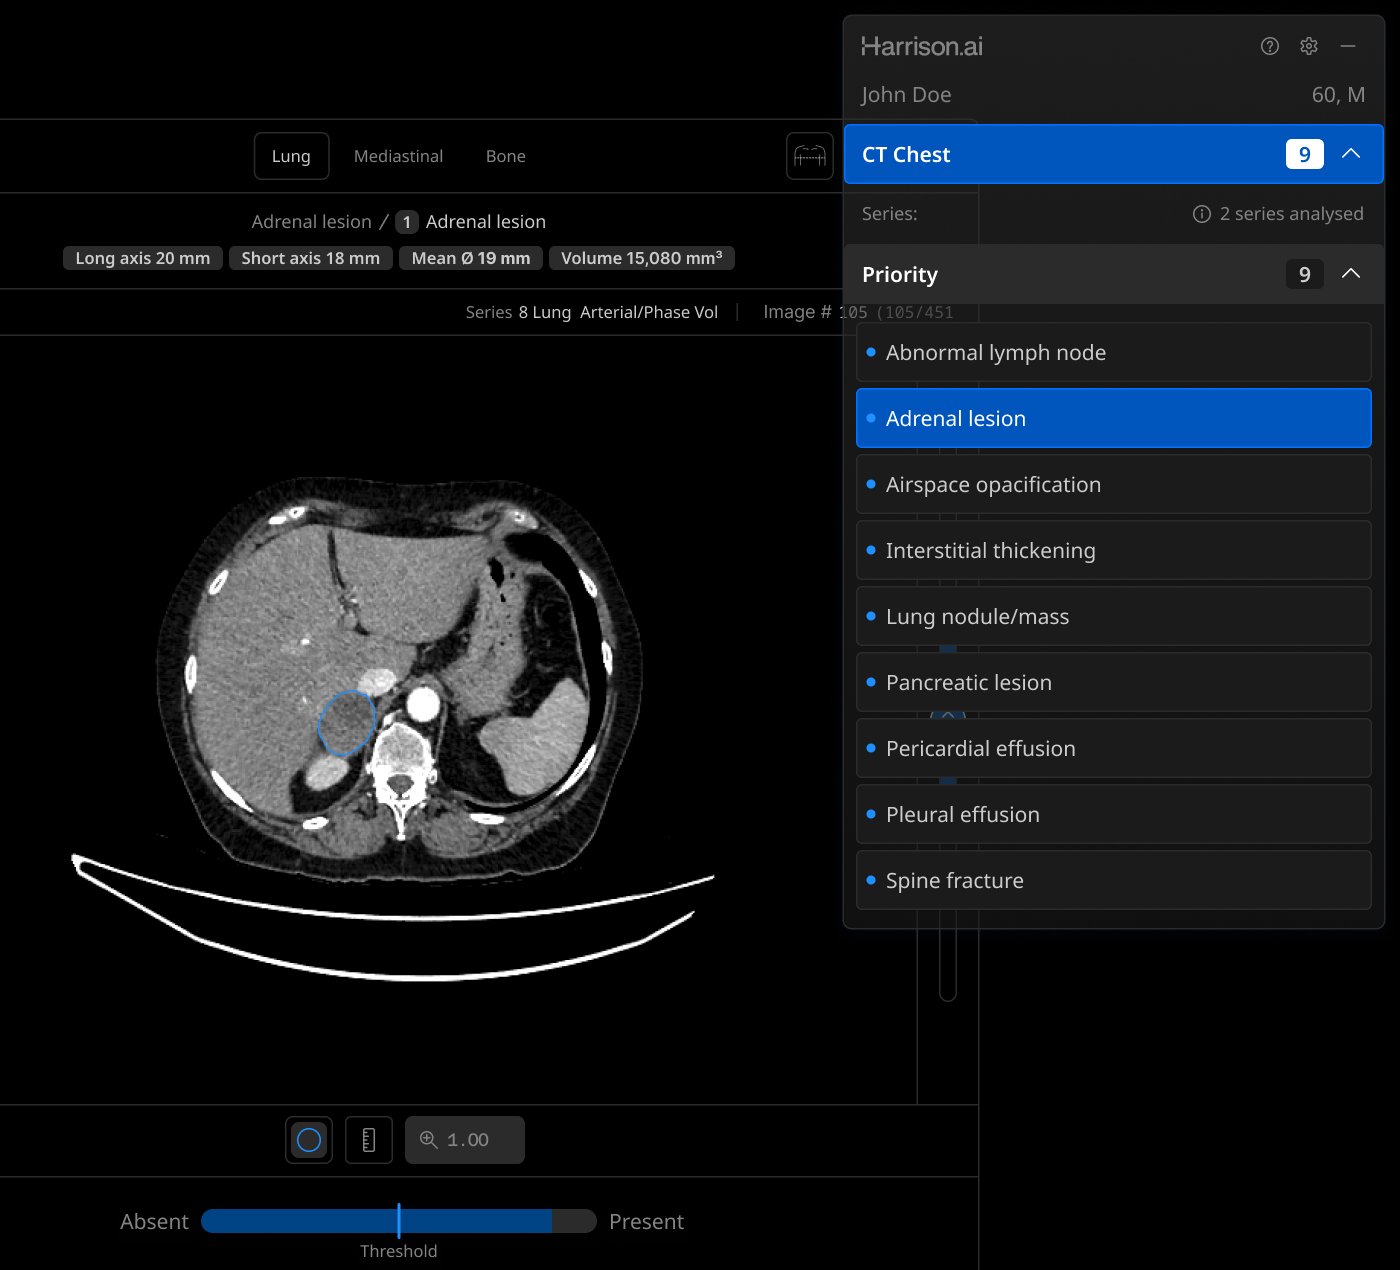
Task: Click the Absent/Present threshold slider
Action: point(398,1221)
